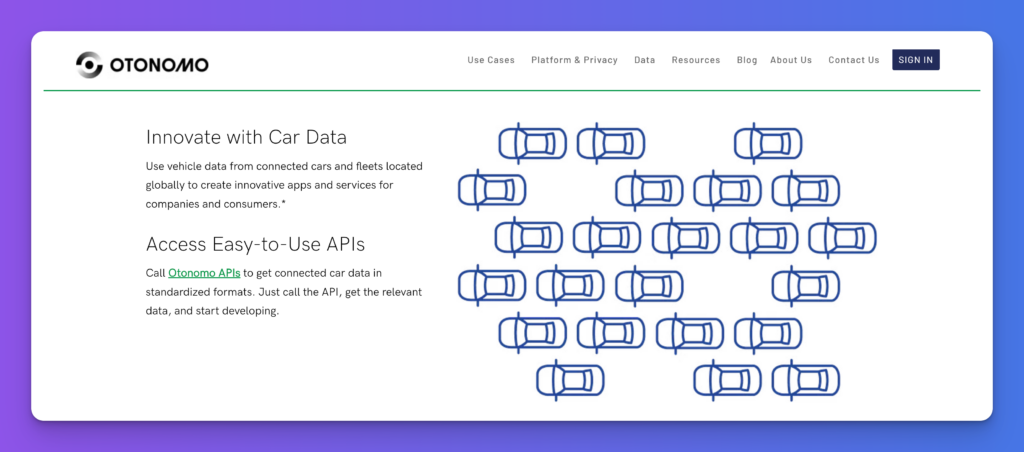
Task: Click the Innovate with Car Data heading
Action: point(246,137)
